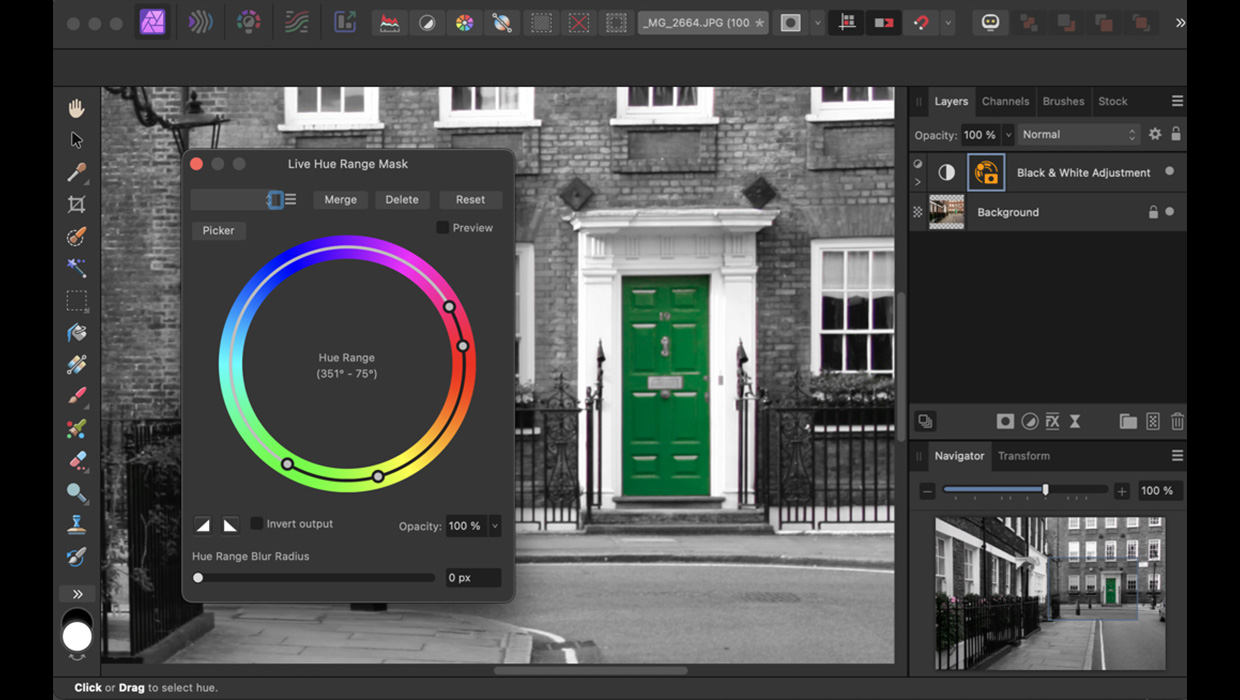Switch to Develop Persona
The height and width of the screenshot is (700, 1240).
[248, 22]
